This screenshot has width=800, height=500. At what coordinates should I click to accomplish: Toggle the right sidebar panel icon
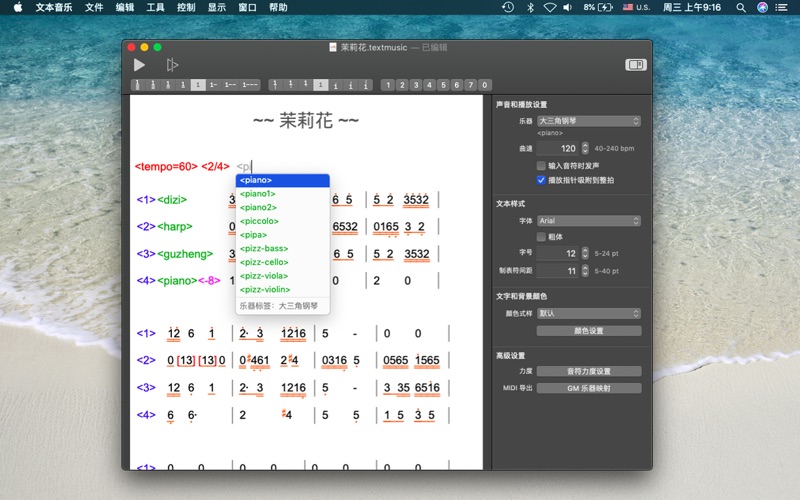(635, 65)
